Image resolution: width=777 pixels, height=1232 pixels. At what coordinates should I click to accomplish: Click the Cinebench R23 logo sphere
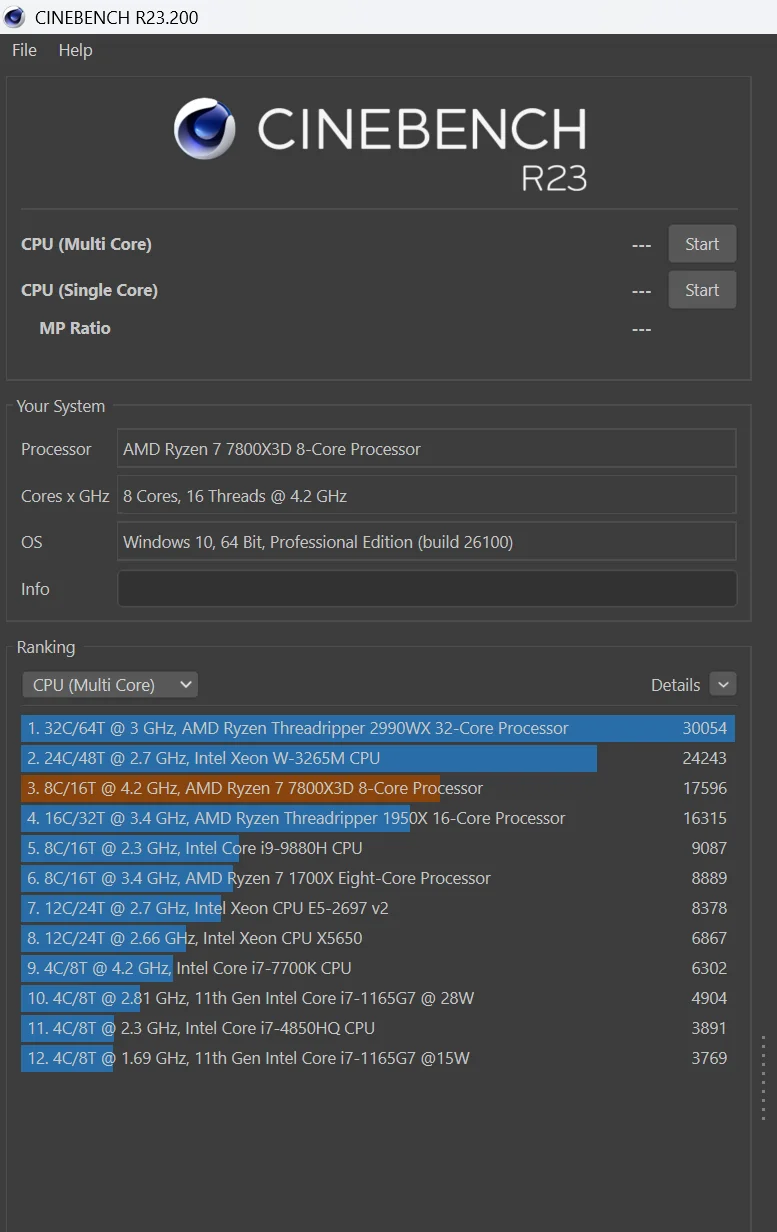(205, 129)
